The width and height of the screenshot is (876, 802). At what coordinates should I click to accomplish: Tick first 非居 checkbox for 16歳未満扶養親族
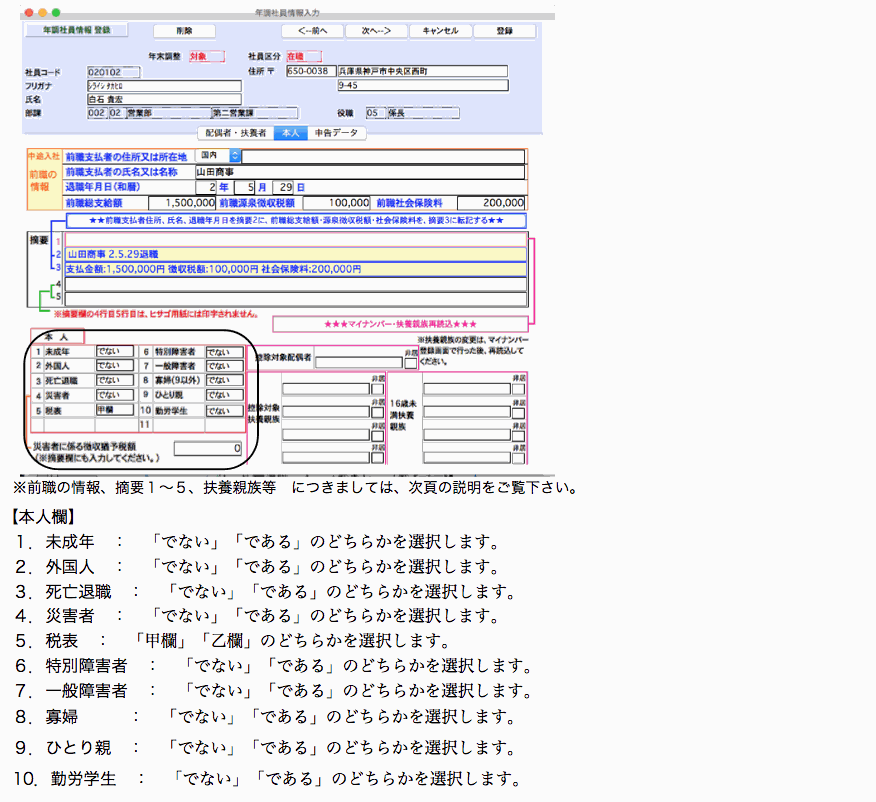[517, 390]
